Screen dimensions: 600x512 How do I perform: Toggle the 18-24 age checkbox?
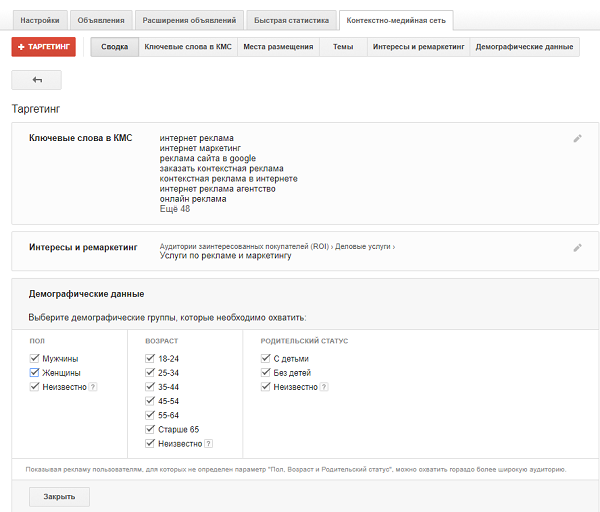[x=150, y=358]
